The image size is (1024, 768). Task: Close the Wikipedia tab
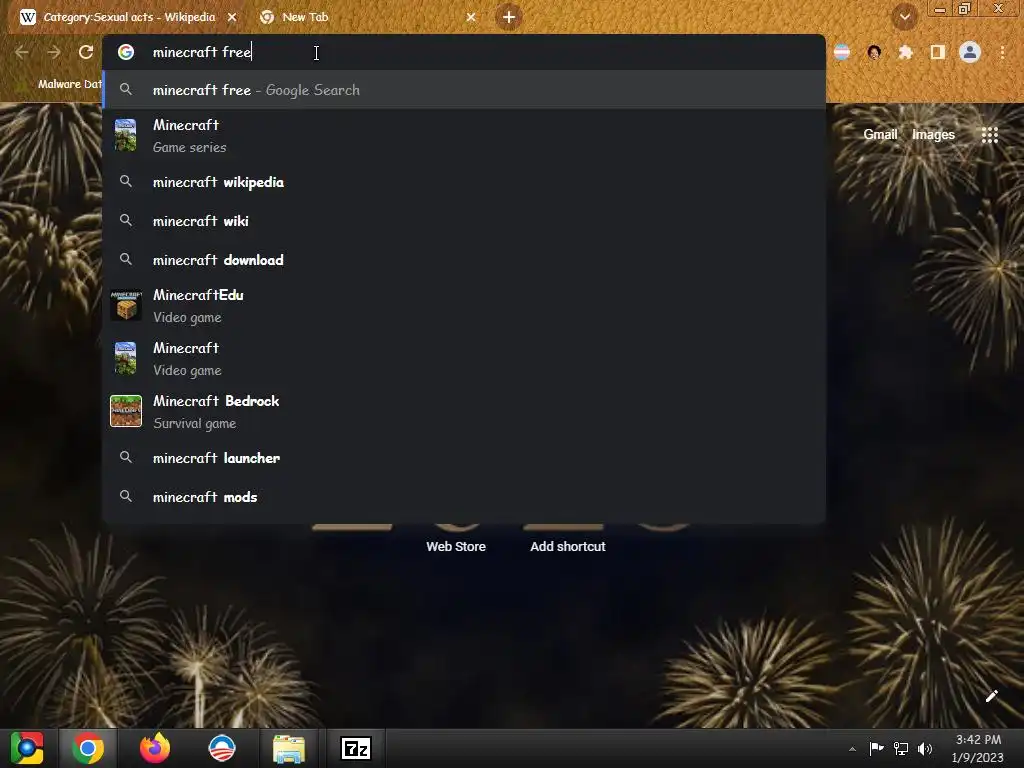pos(232,18)
